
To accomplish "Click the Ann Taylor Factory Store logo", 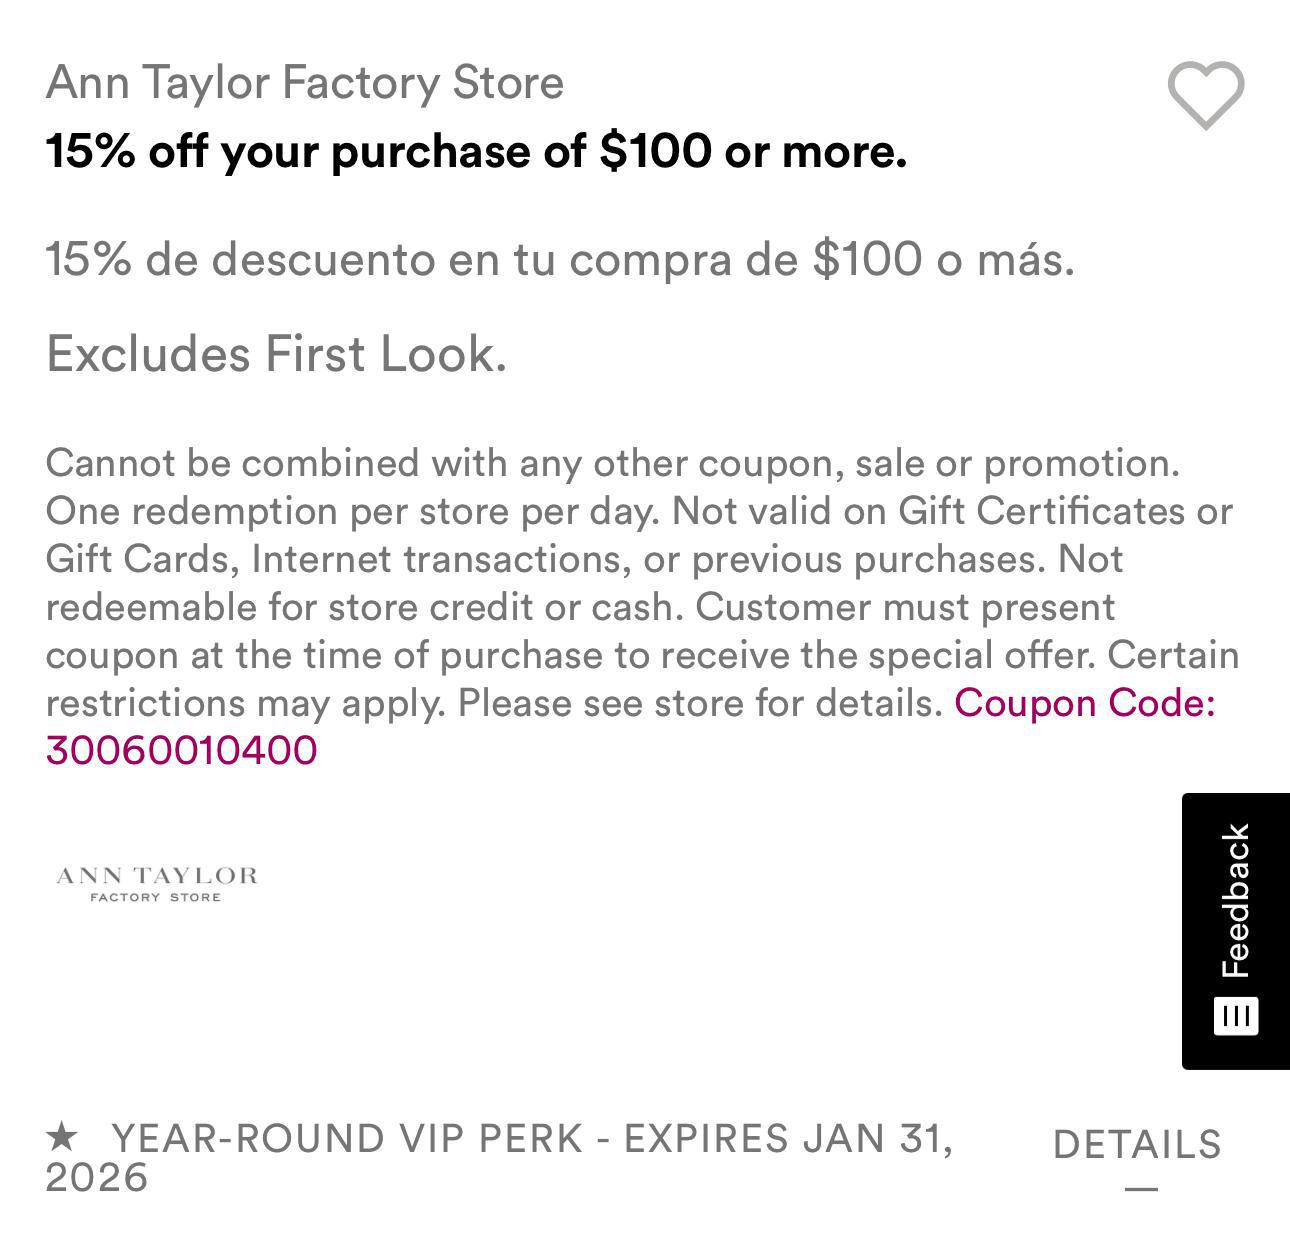I will click(x=157, y=883).
